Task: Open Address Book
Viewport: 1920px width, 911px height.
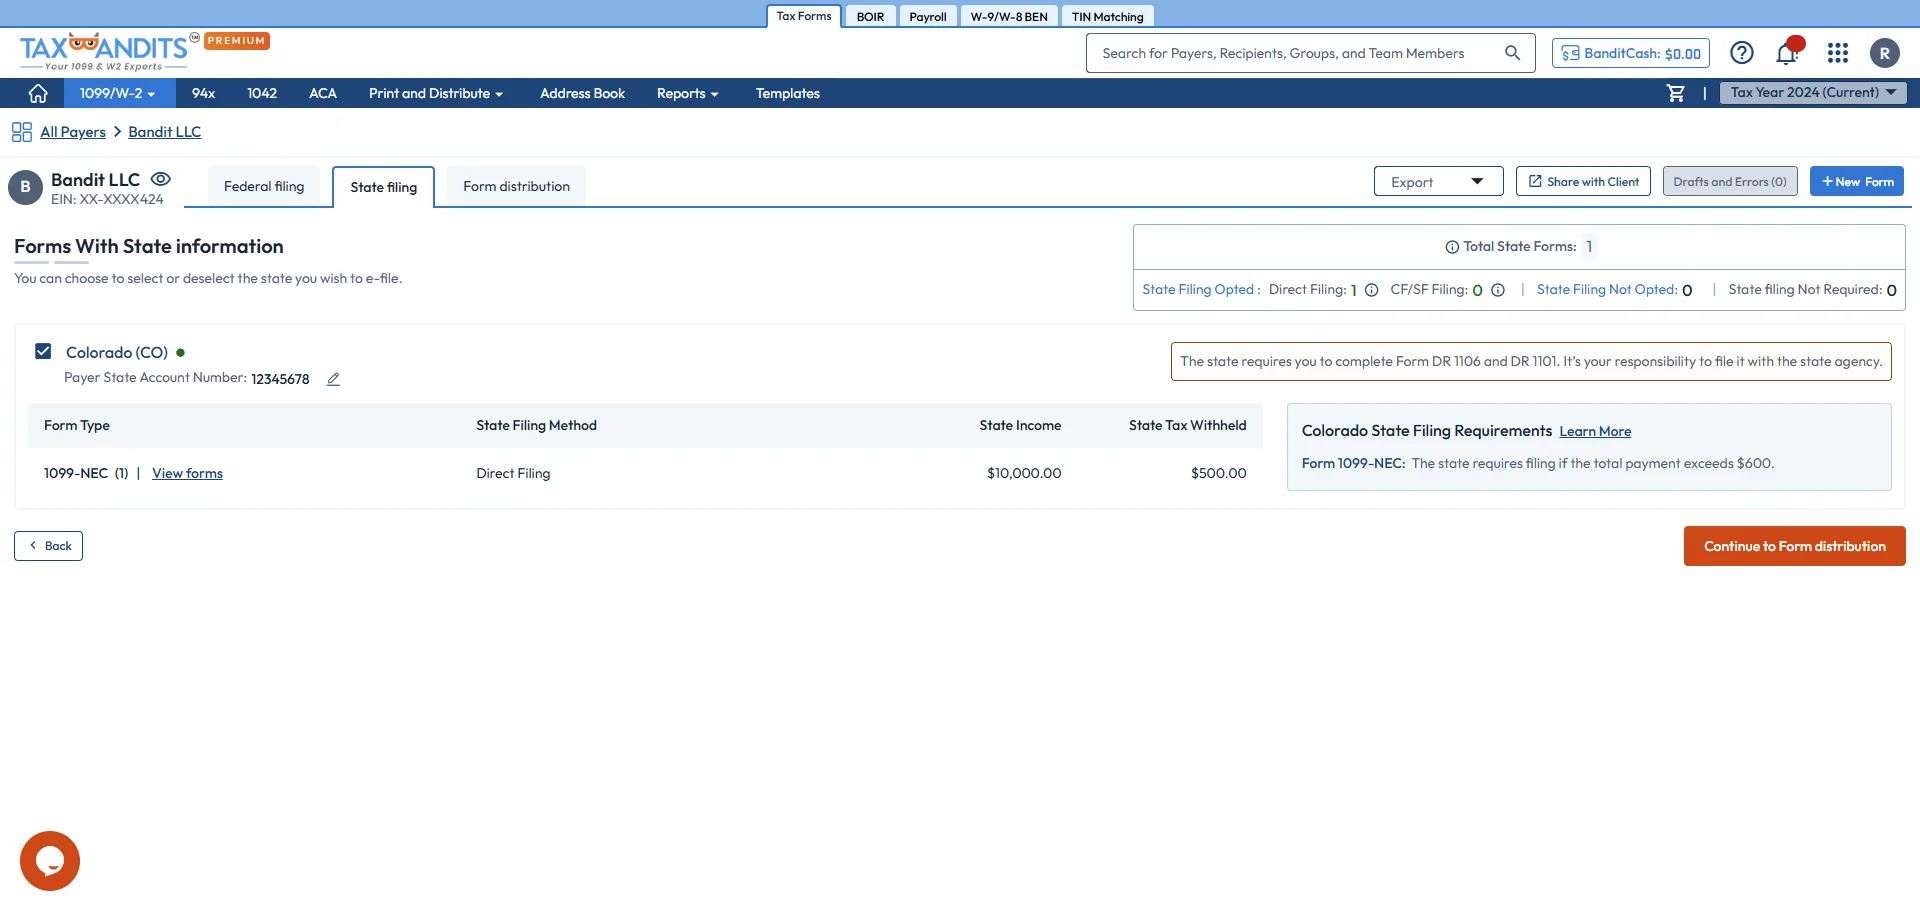Action: click(582, 93)
